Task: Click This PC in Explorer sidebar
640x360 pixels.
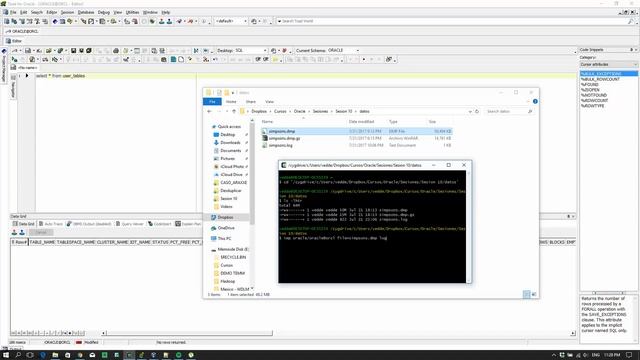Action: pos(224,238)
